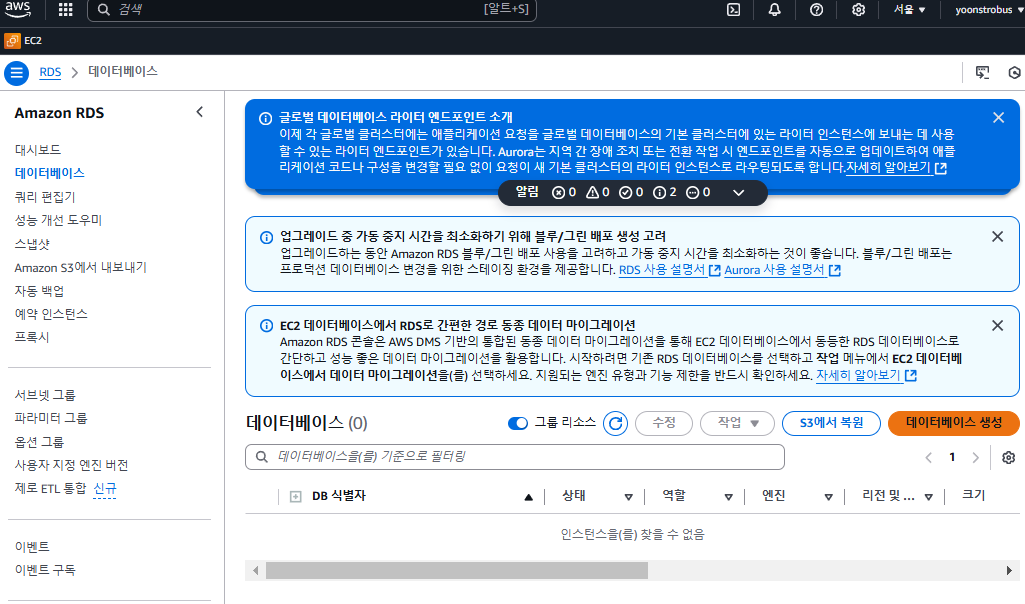
Task: Open the notifications bell icon
Action: tap(775, 10)
